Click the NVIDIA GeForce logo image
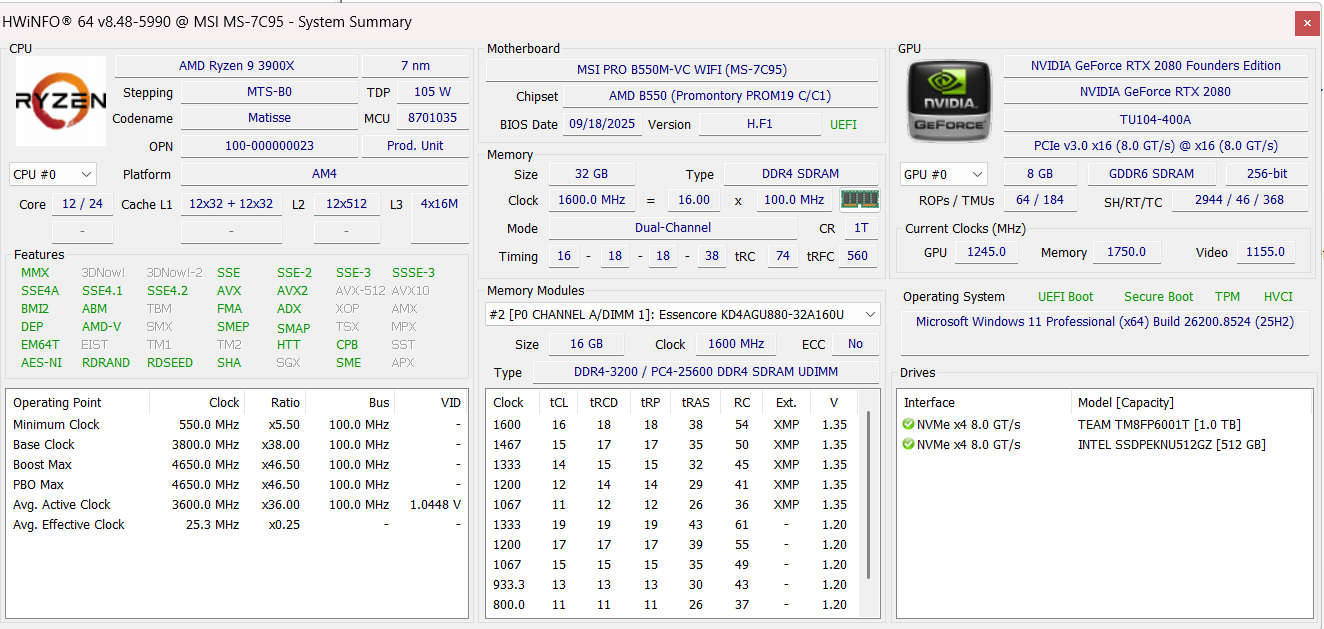 950,100
